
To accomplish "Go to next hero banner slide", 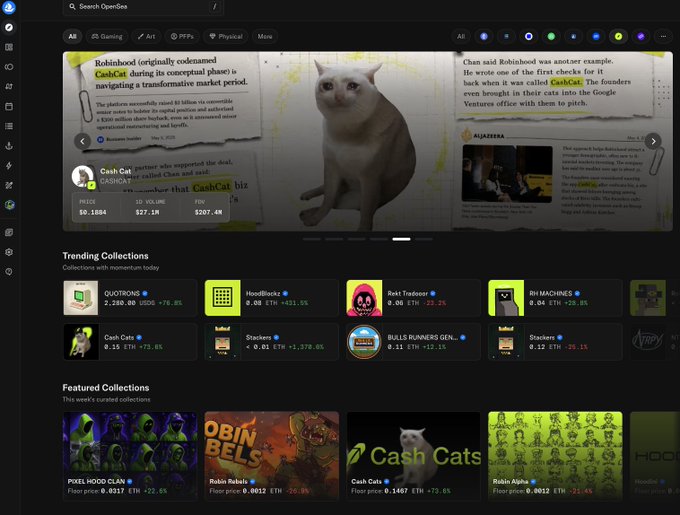I will coord(653,141).
